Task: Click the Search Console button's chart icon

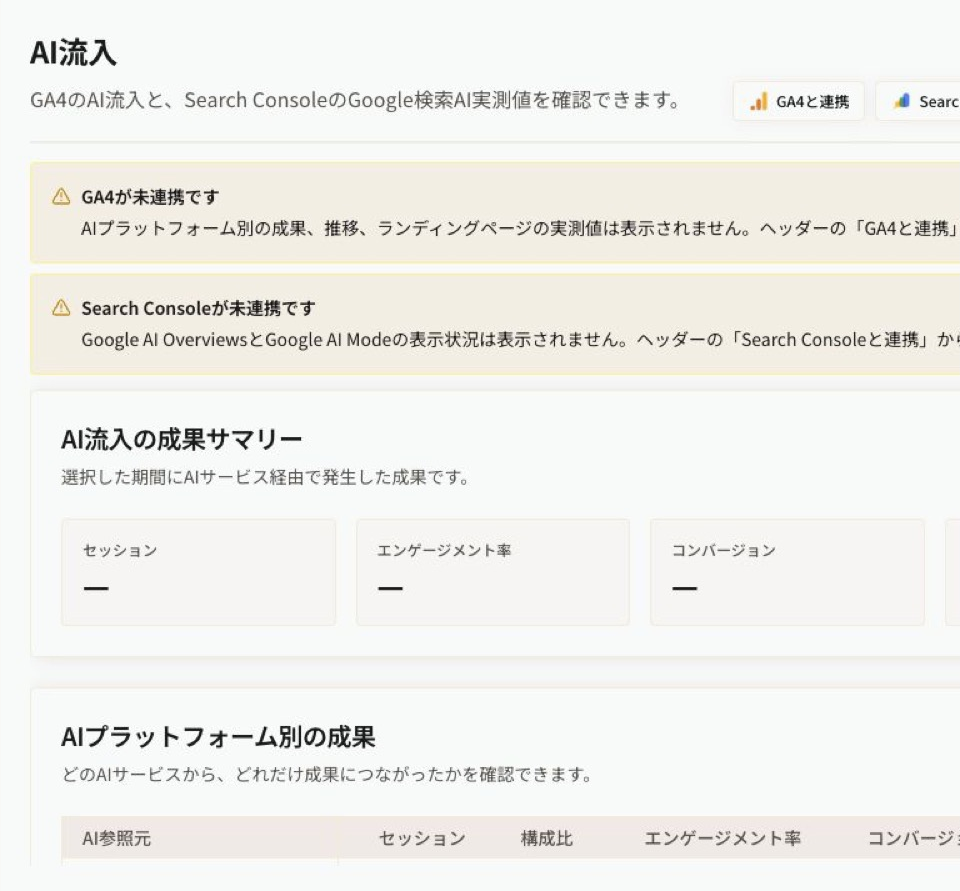Action: 902,101
